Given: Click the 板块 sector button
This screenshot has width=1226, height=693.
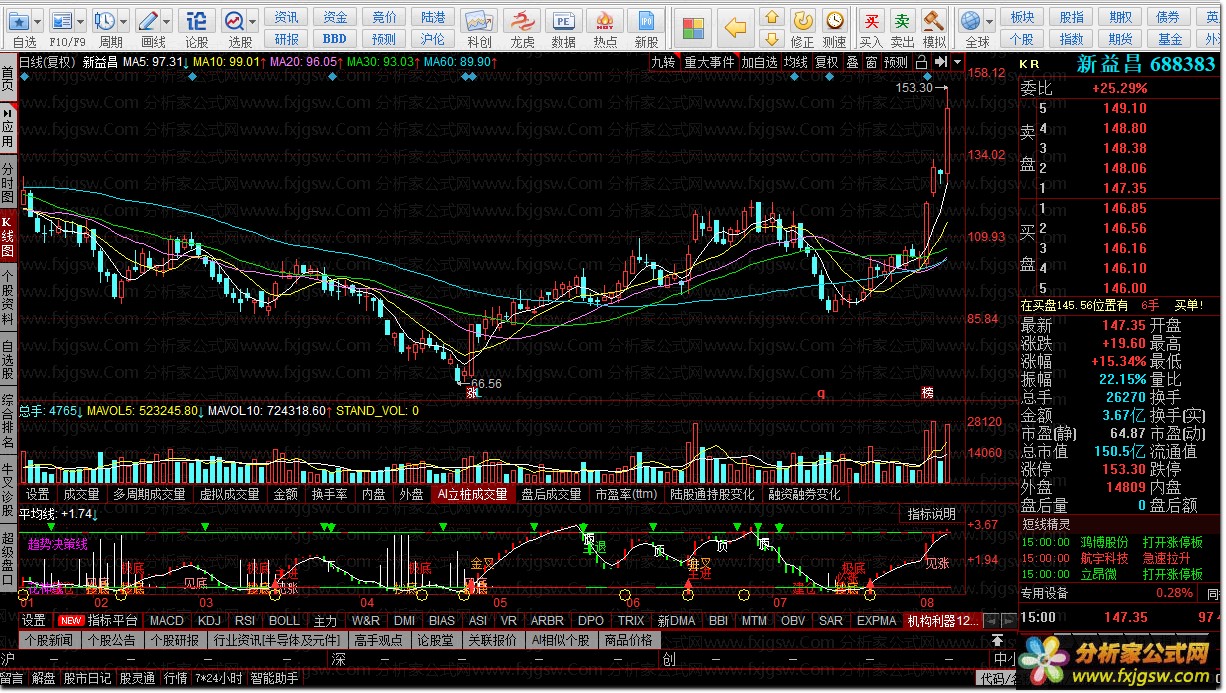Looking at the screenshot, I should (1022, 17).
